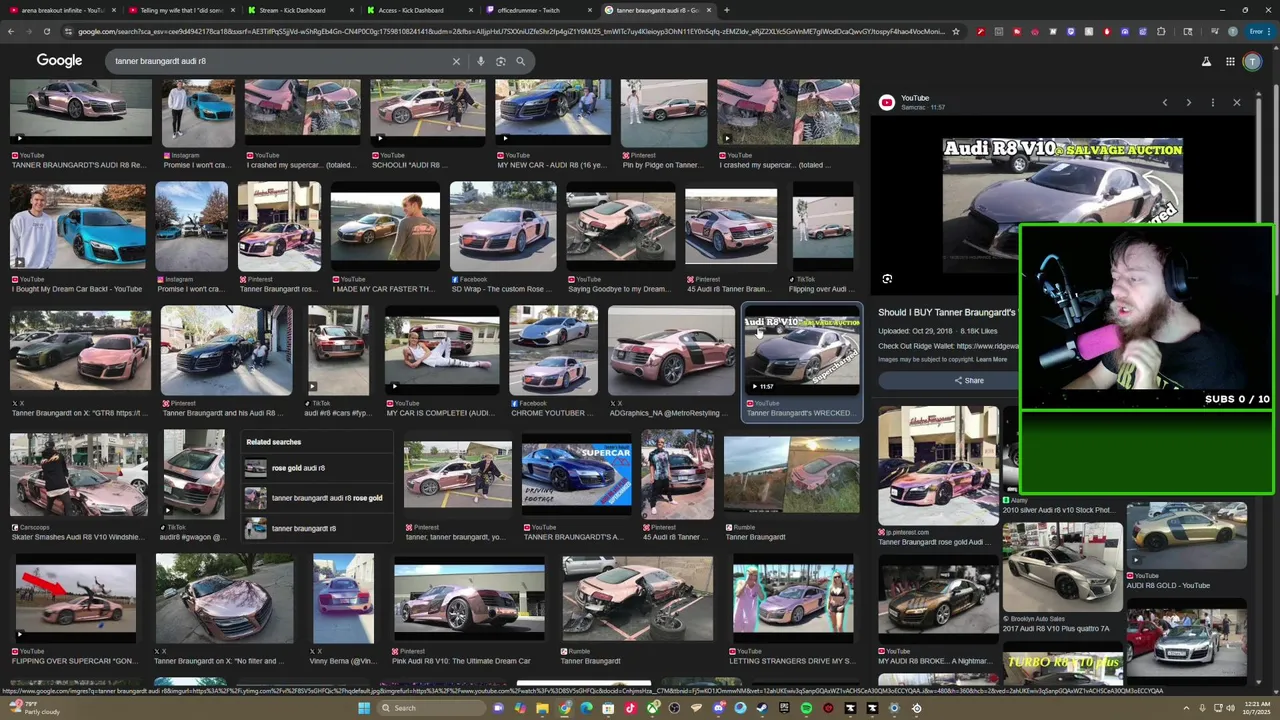
Task: Open Discord from taskbar
Action: pyautogui.click(x=718, y=708)
